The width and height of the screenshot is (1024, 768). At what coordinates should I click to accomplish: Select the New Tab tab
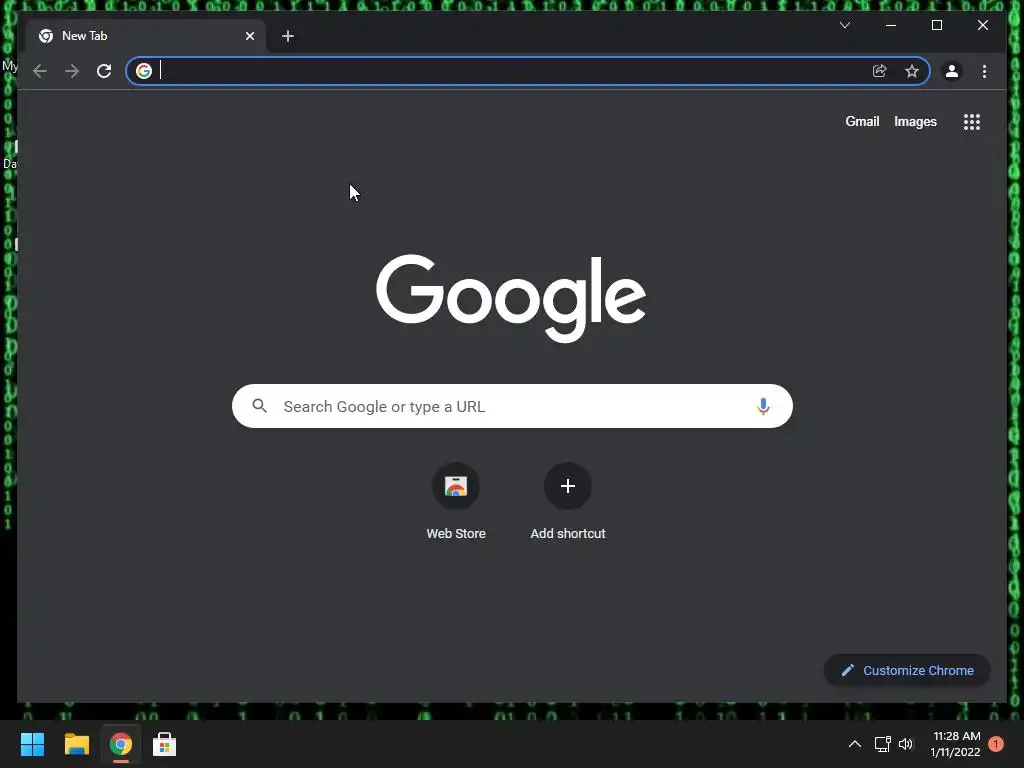click(x=145, y=36)
